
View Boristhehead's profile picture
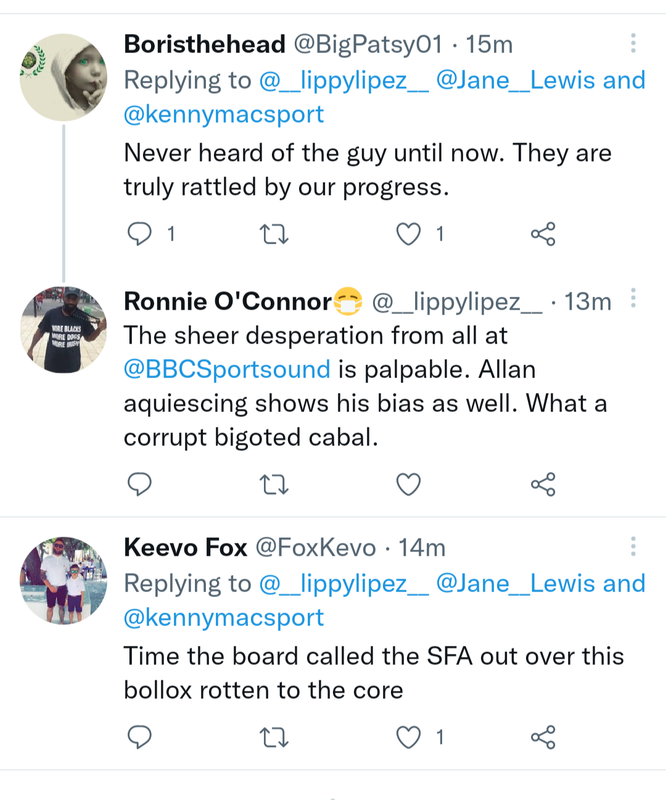point(64,77)
